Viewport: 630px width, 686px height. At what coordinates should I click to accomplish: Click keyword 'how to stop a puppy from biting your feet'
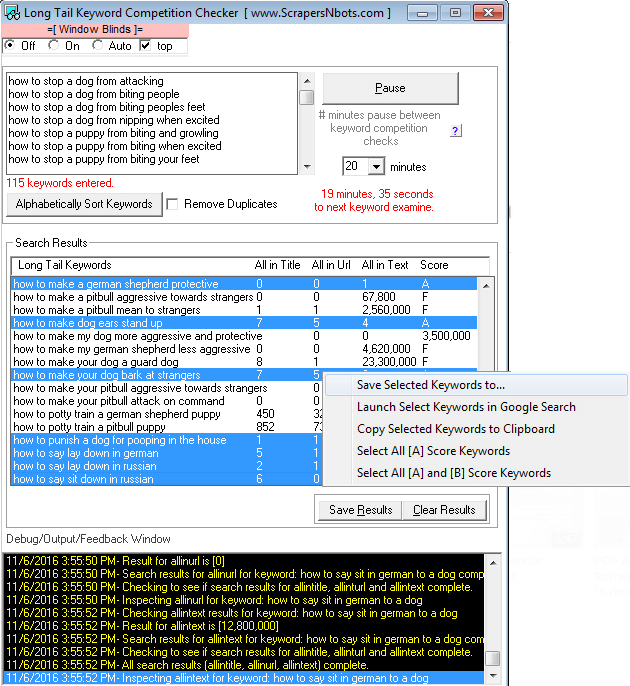click(104, 159)
